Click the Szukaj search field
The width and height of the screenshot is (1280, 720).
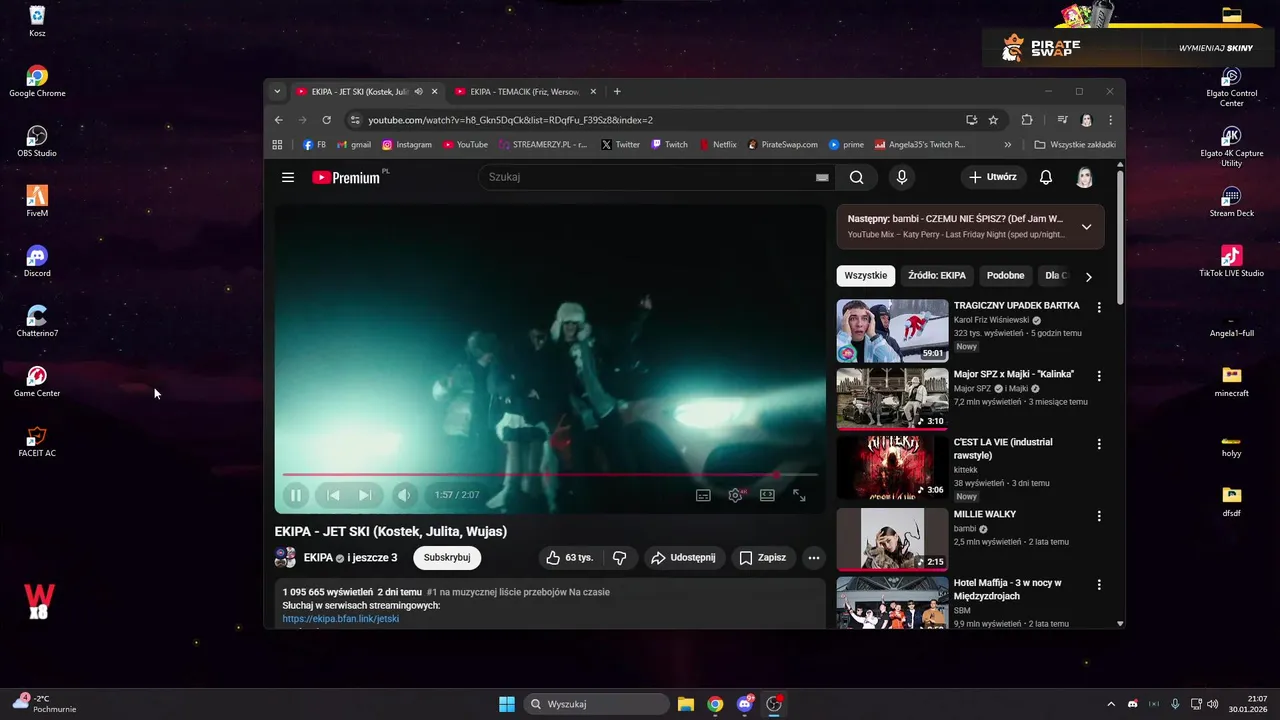pos(650,177)
